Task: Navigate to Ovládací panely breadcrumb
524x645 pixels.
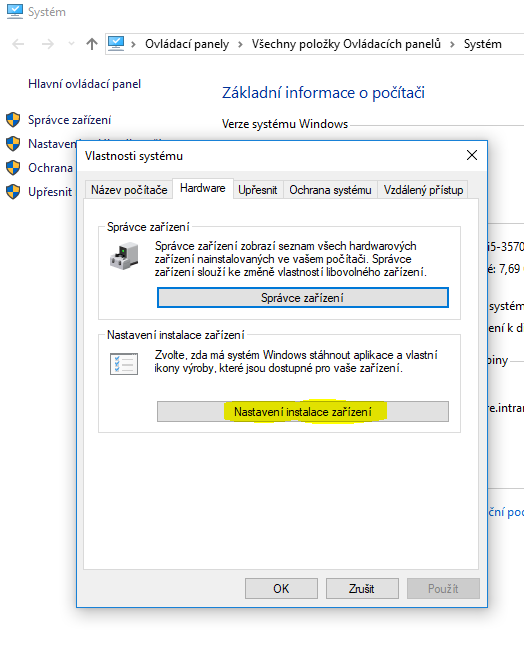Action: tap(187, 44)
